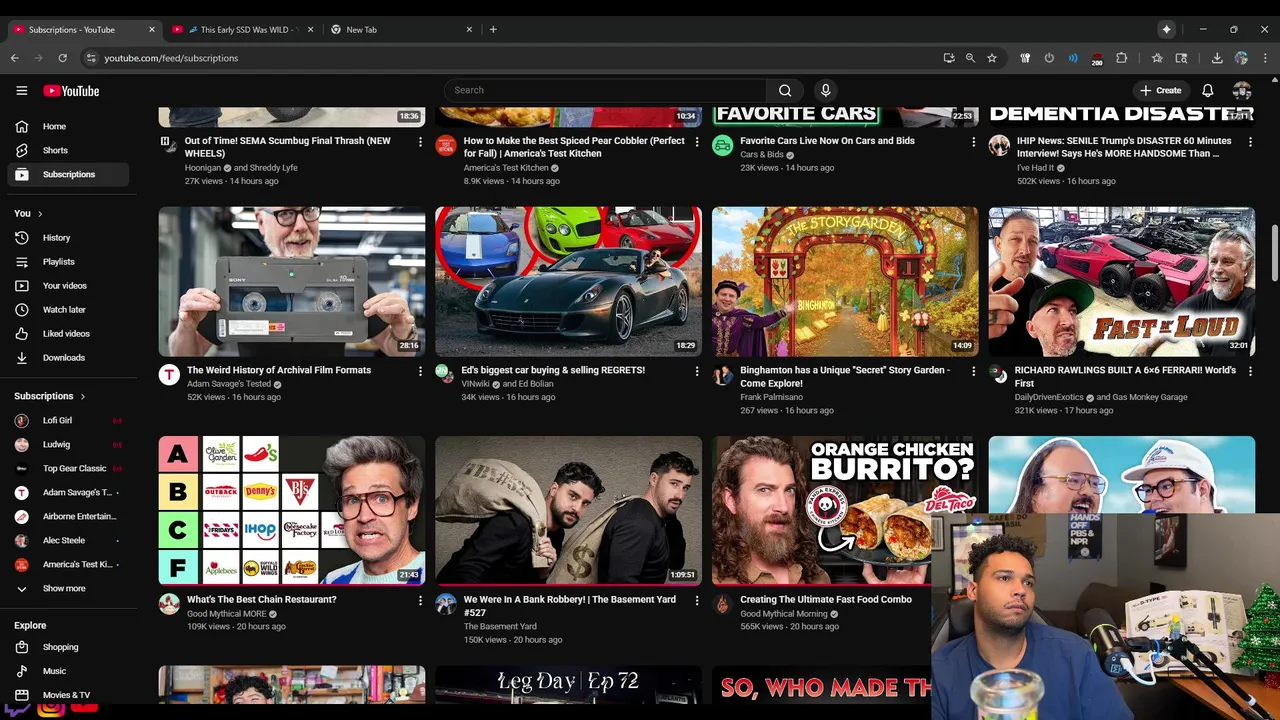Open Music in Explore section

pos(68,671)
